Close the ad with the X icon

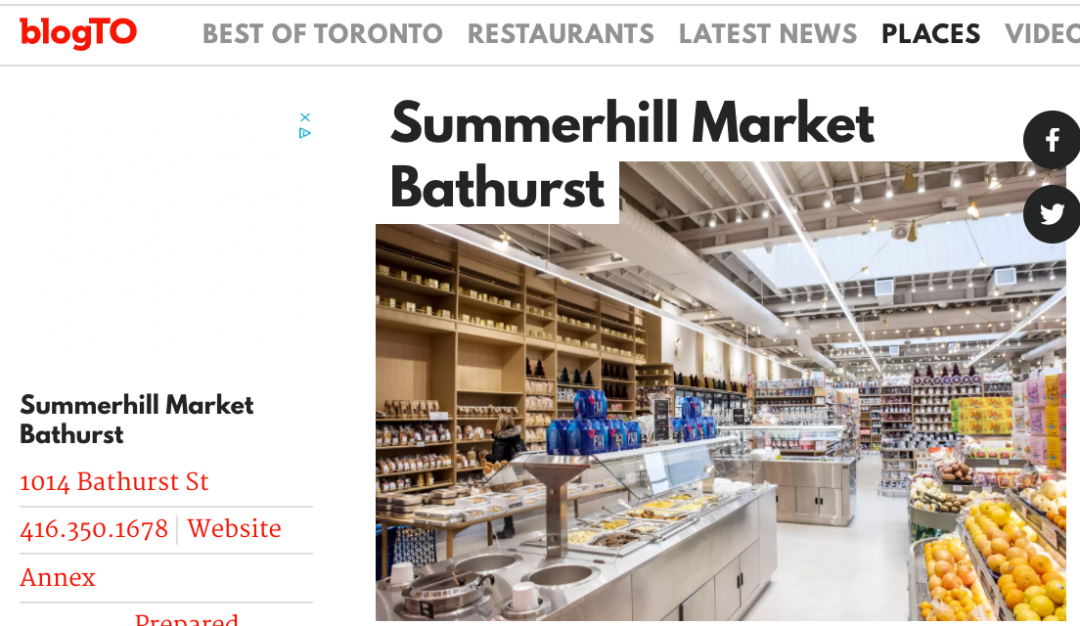pyautogui.click(x=305, y=118)
